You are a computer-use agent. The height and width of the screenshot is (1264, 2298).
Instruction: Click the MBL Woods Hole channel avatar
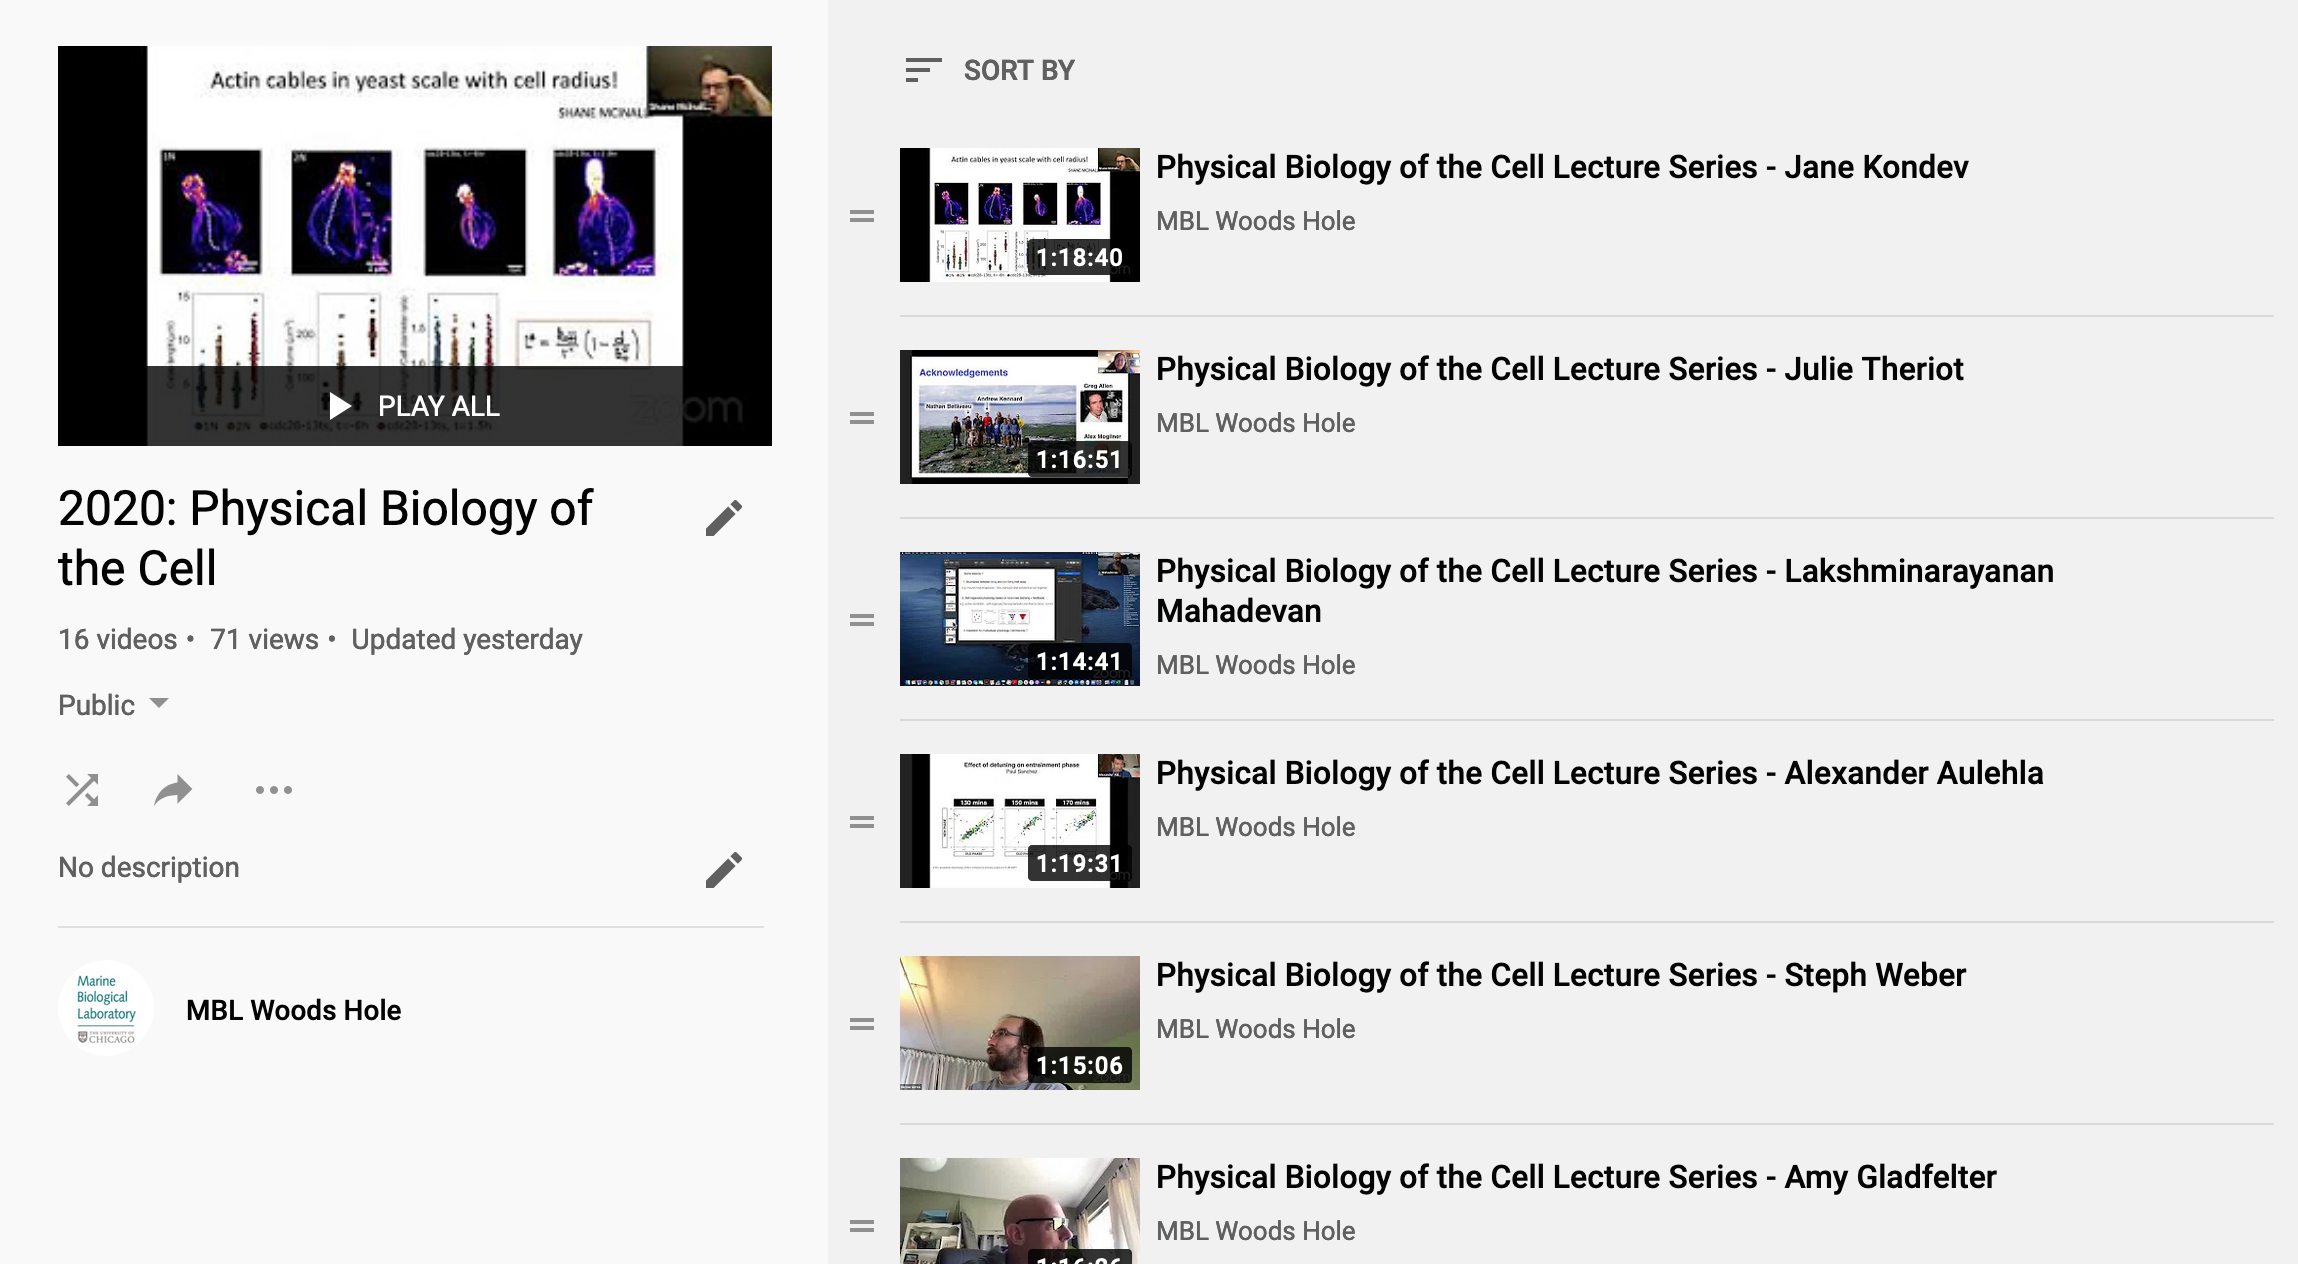coord(106,1009)
